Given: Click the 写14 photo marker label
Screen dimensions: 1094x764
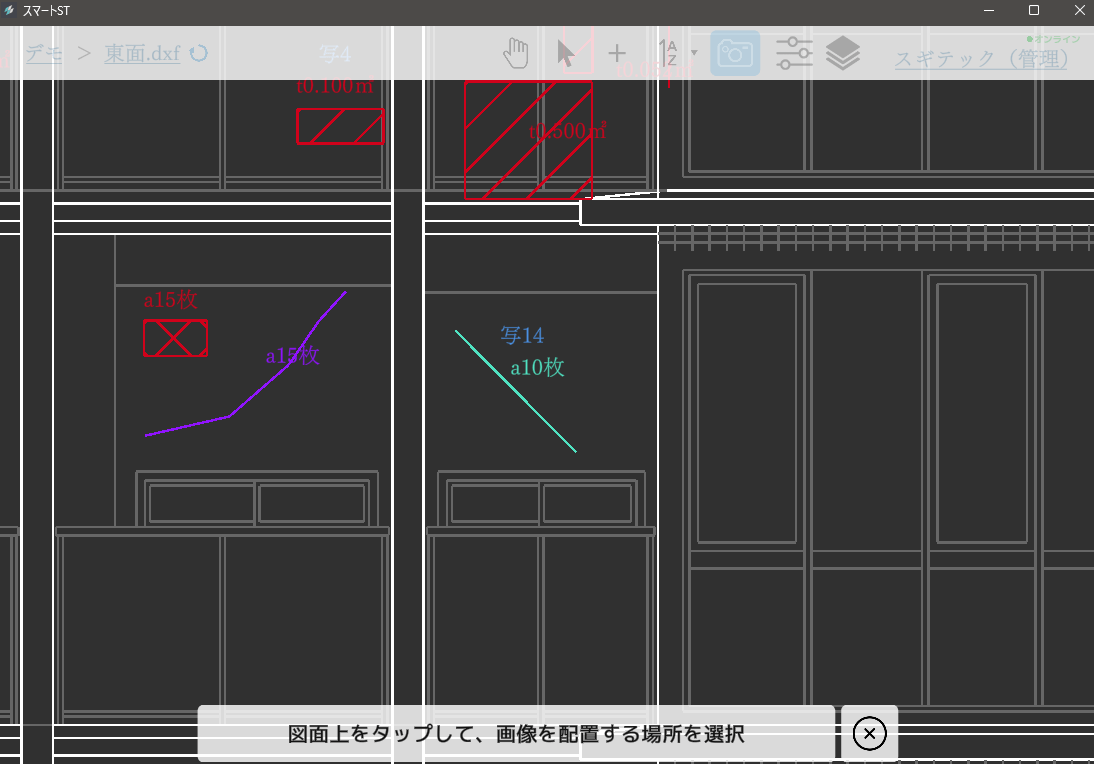Looking at the screenshot, I should (x=522, y=335).
